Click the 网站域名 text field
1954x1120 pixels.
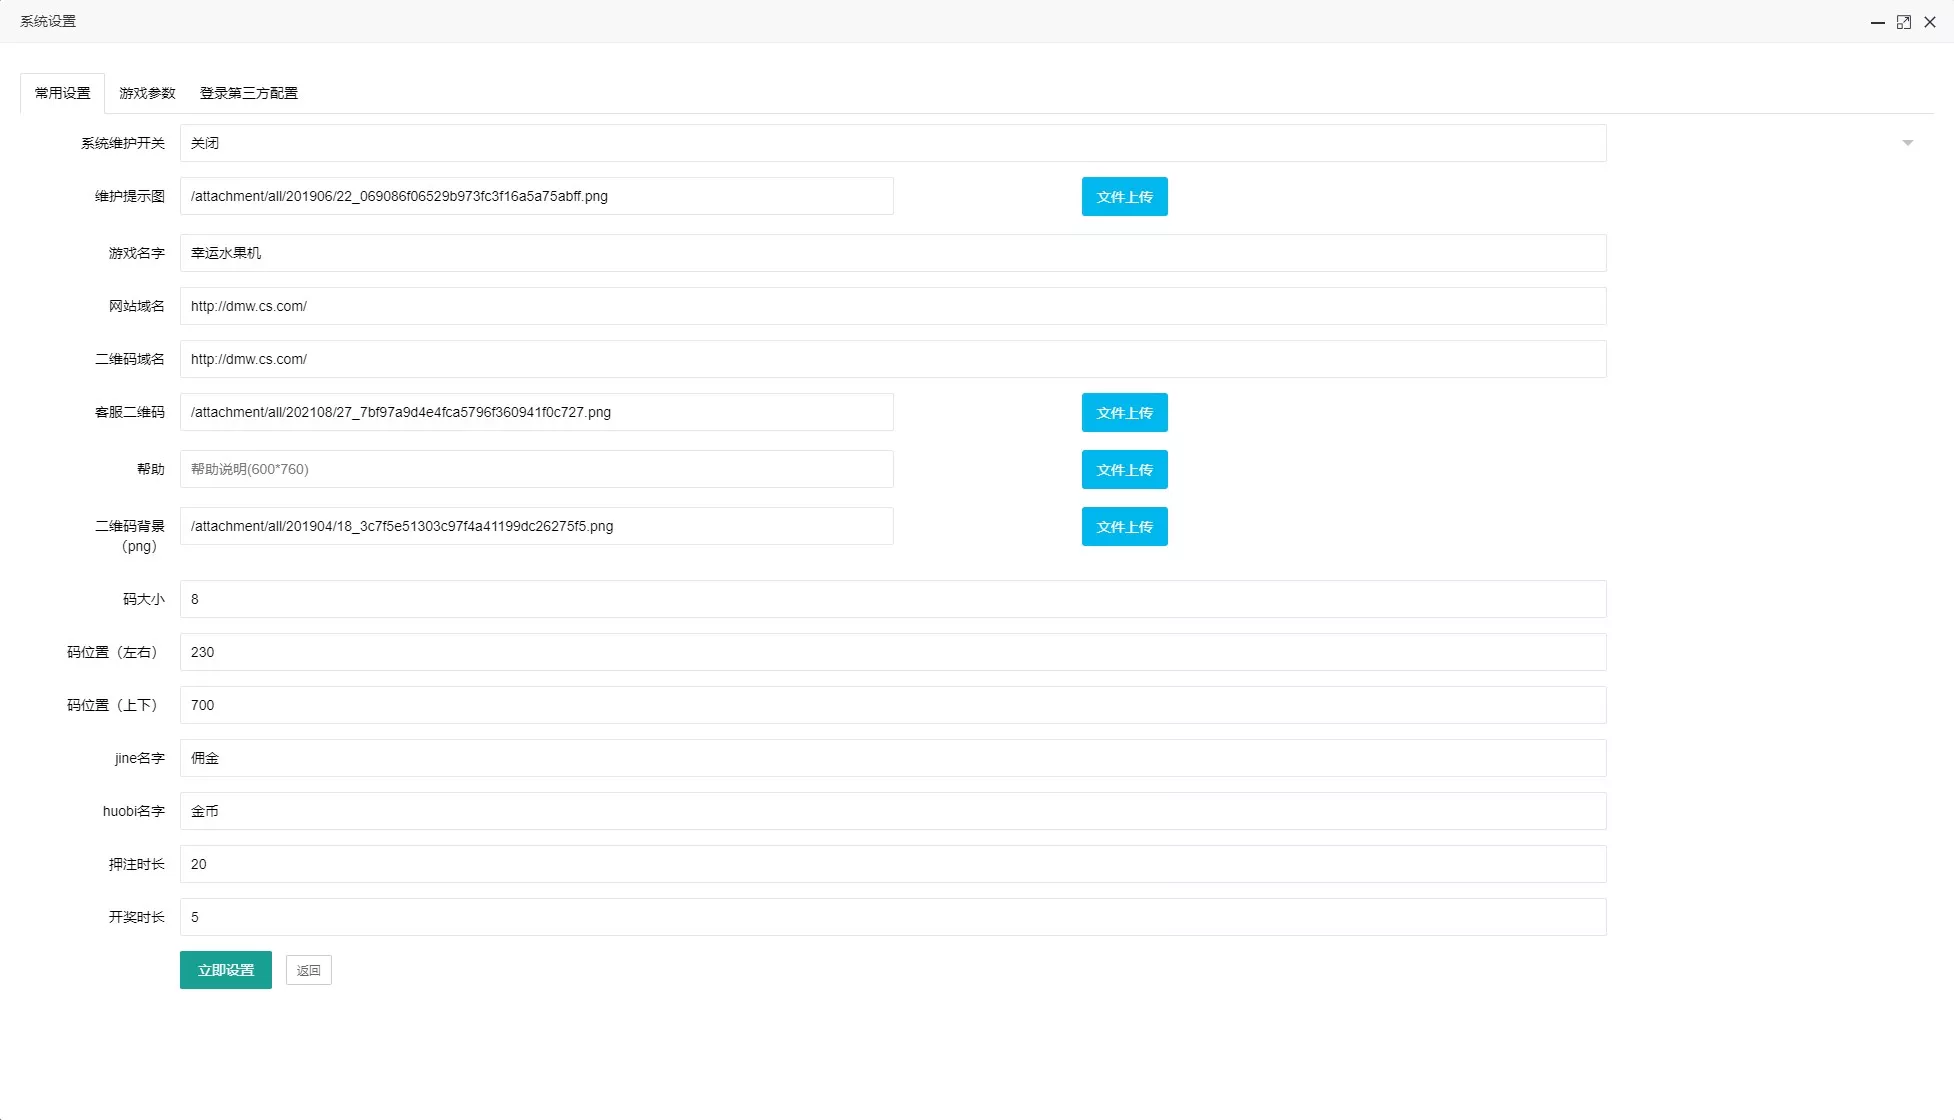[x=892, y=306]
